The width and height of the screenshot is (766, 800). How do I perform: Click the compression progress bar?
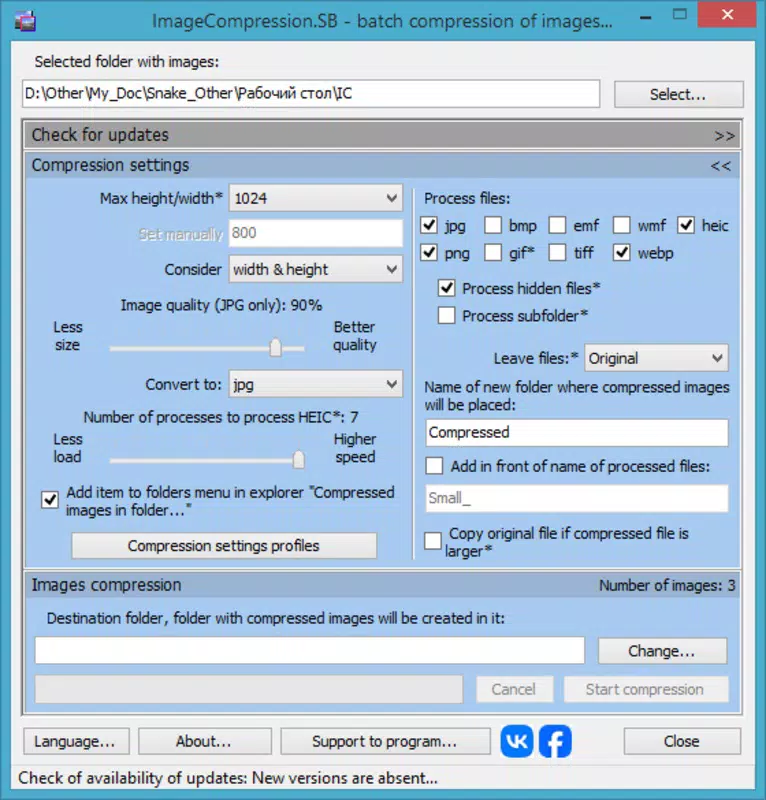[249, 689]
